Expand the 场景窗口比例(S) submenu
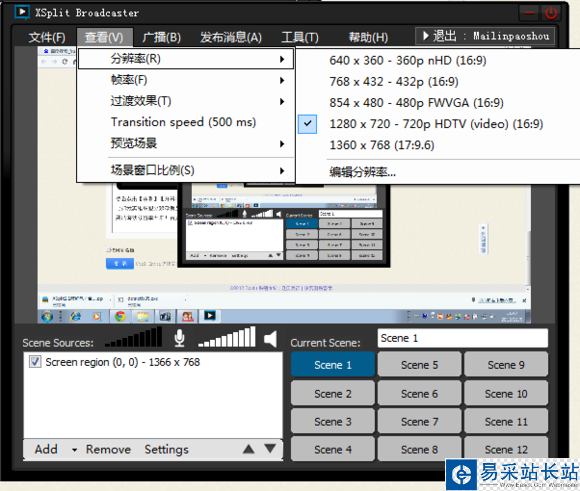This screenshot has height=491, width=580. point(186,170)
